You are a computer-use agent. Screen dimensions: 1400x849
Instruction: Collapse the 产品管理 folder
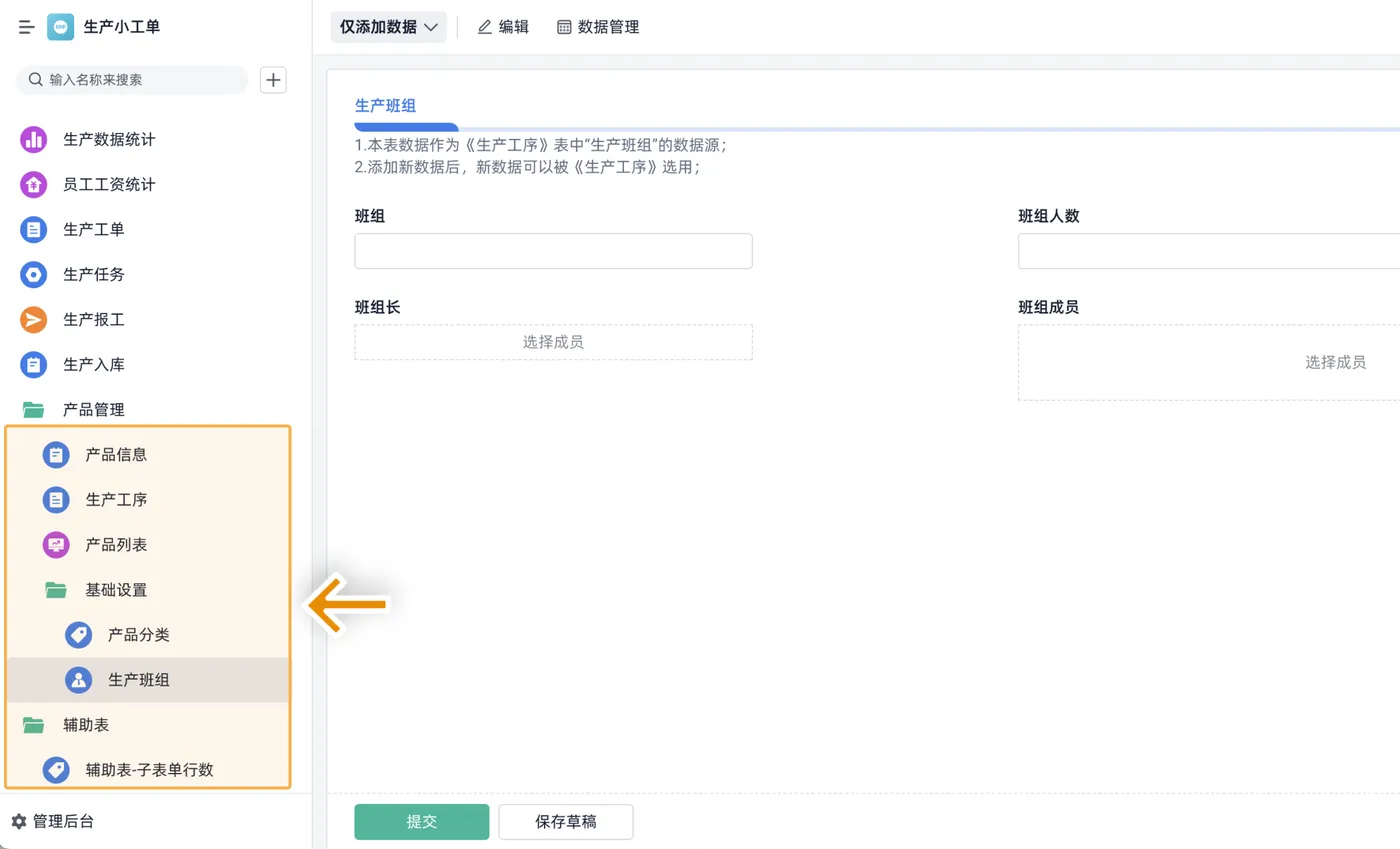tap(34, 410)
